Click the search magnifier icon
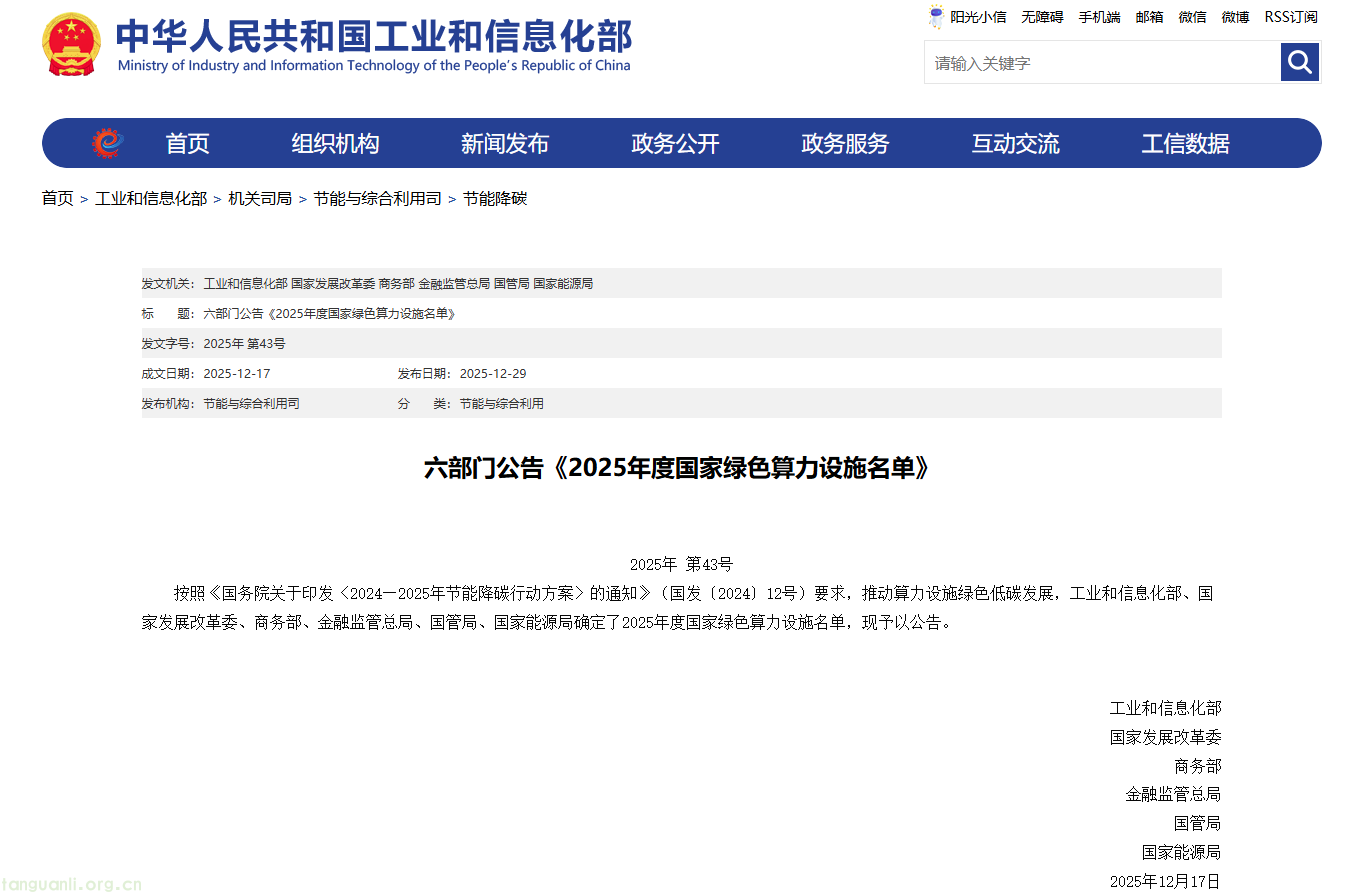This screenshot has height=892, width=1356. click(x=1299, y=62)
